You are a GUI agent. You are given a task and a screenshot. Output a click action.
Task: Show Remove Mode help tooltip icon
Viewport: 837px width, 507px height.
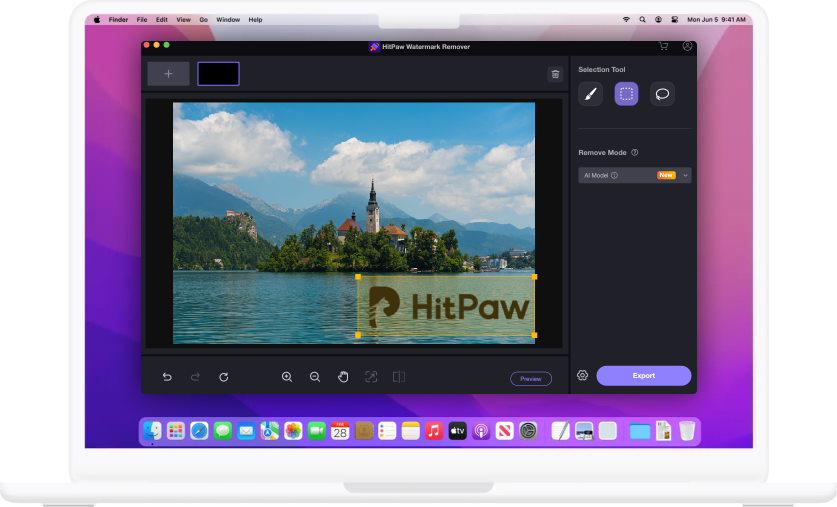pos(635,153)
